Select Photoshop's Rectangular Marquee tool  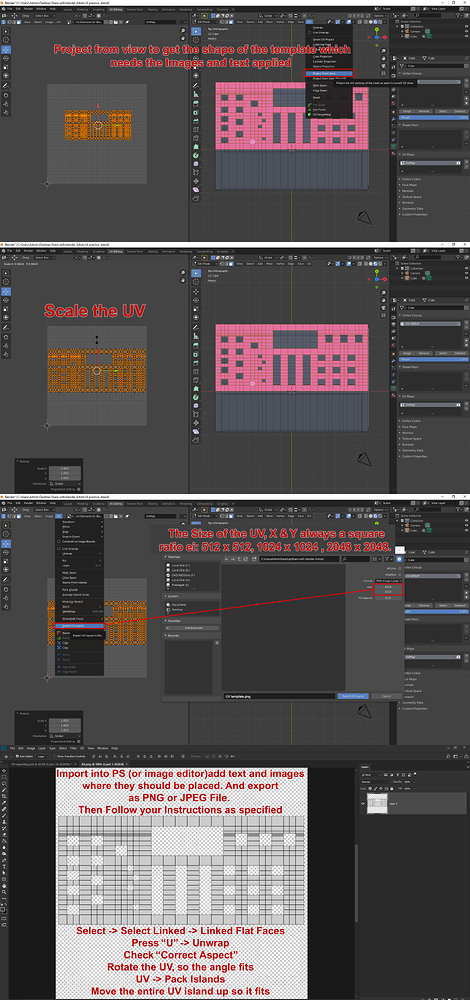[x=4, y=777]
